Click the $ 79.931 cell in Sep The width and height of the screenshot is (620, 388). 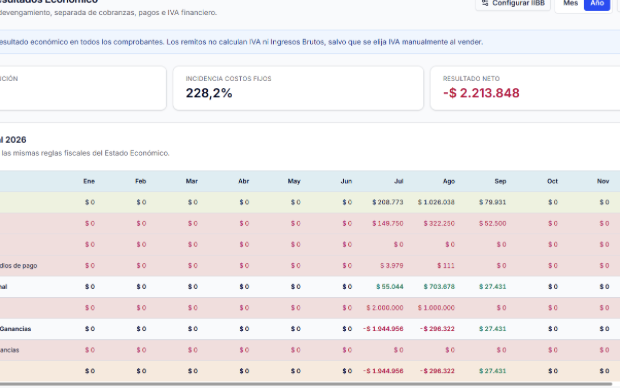(493, 202)
